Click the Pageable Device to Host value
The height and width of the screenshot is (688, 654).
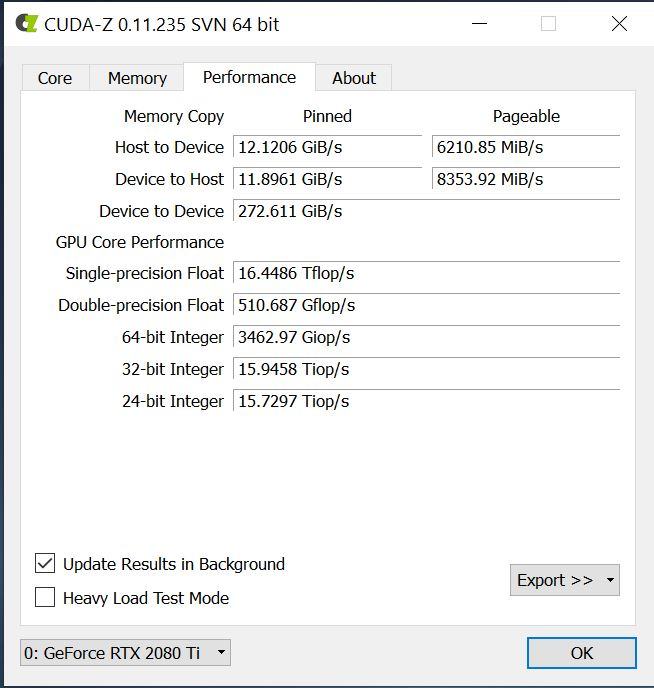click(x=525, y=179)
